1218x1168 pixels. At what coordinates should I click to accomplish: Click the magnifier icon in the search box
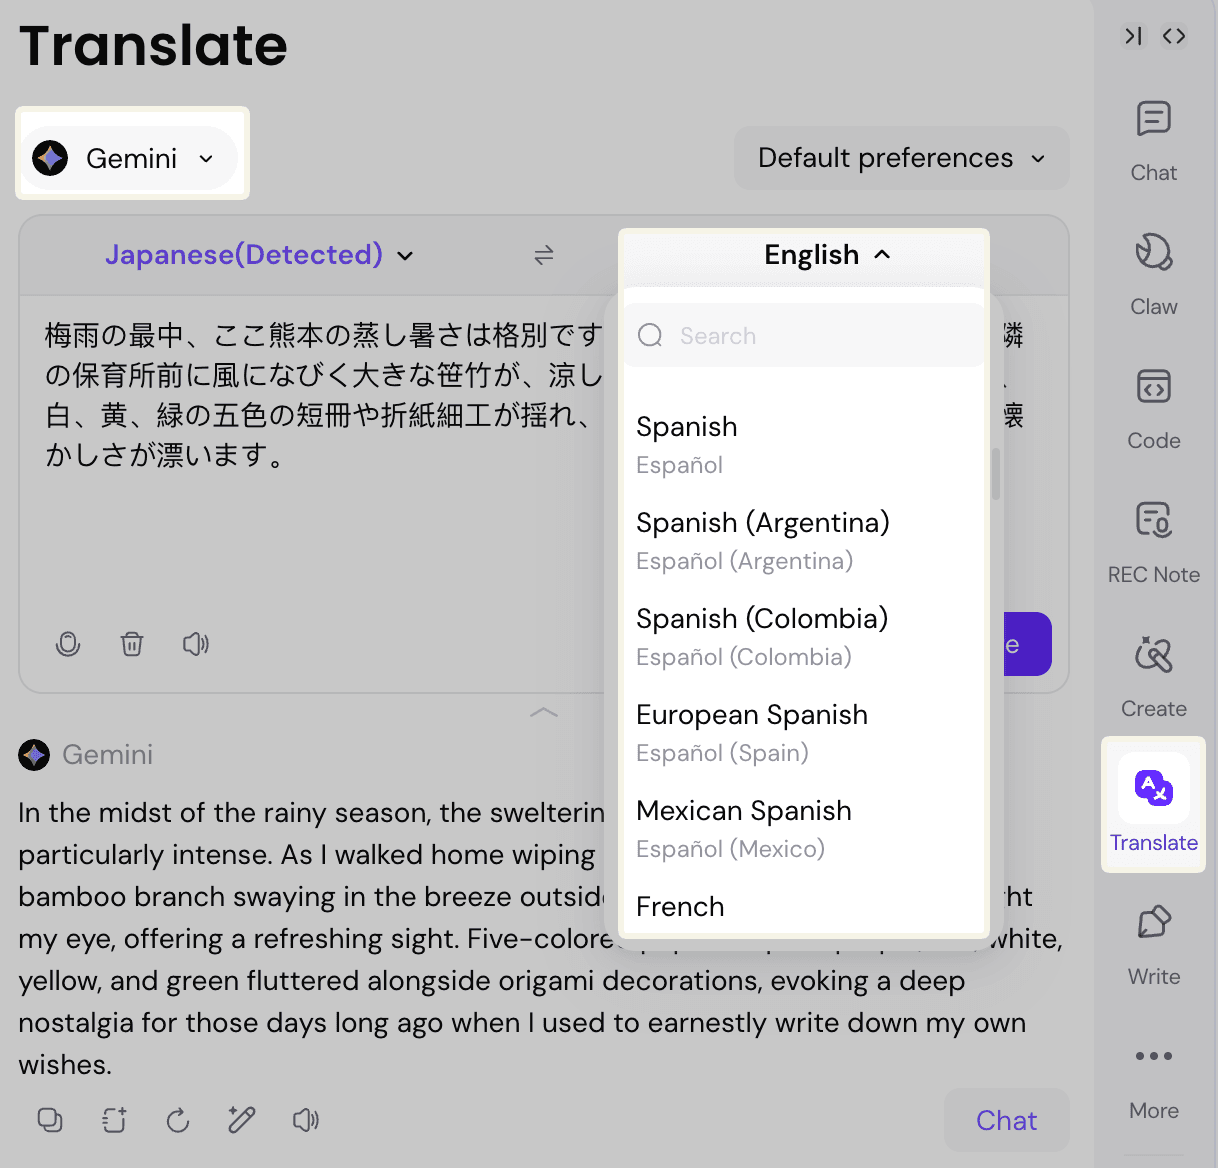pyautogui.click(x=650, y=335)
